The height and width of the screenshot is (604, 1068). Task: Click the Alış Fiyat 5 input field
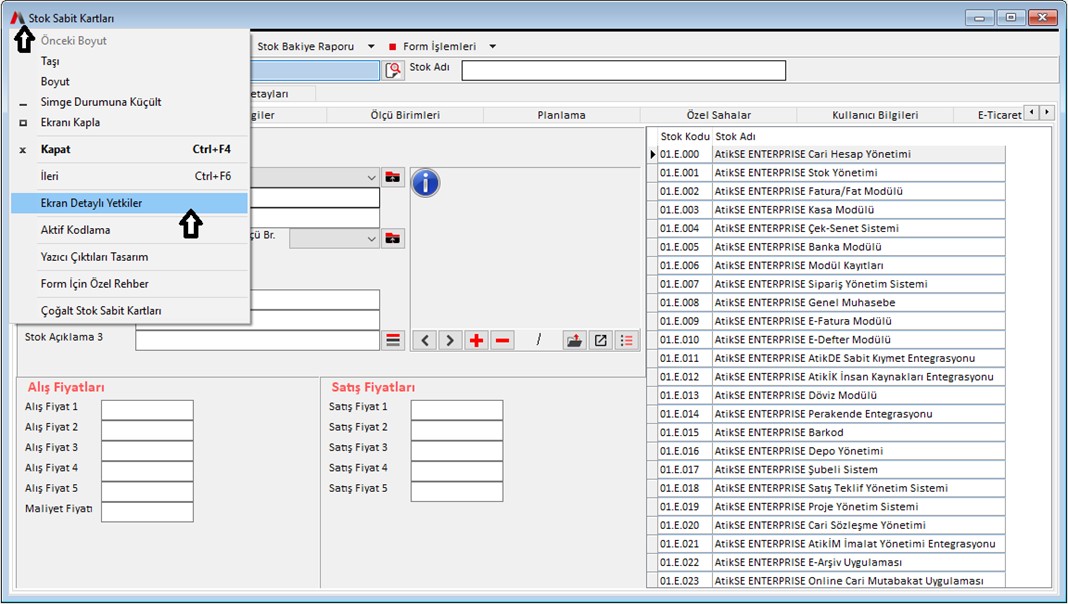pyautogui.click(x=147, y=492)
